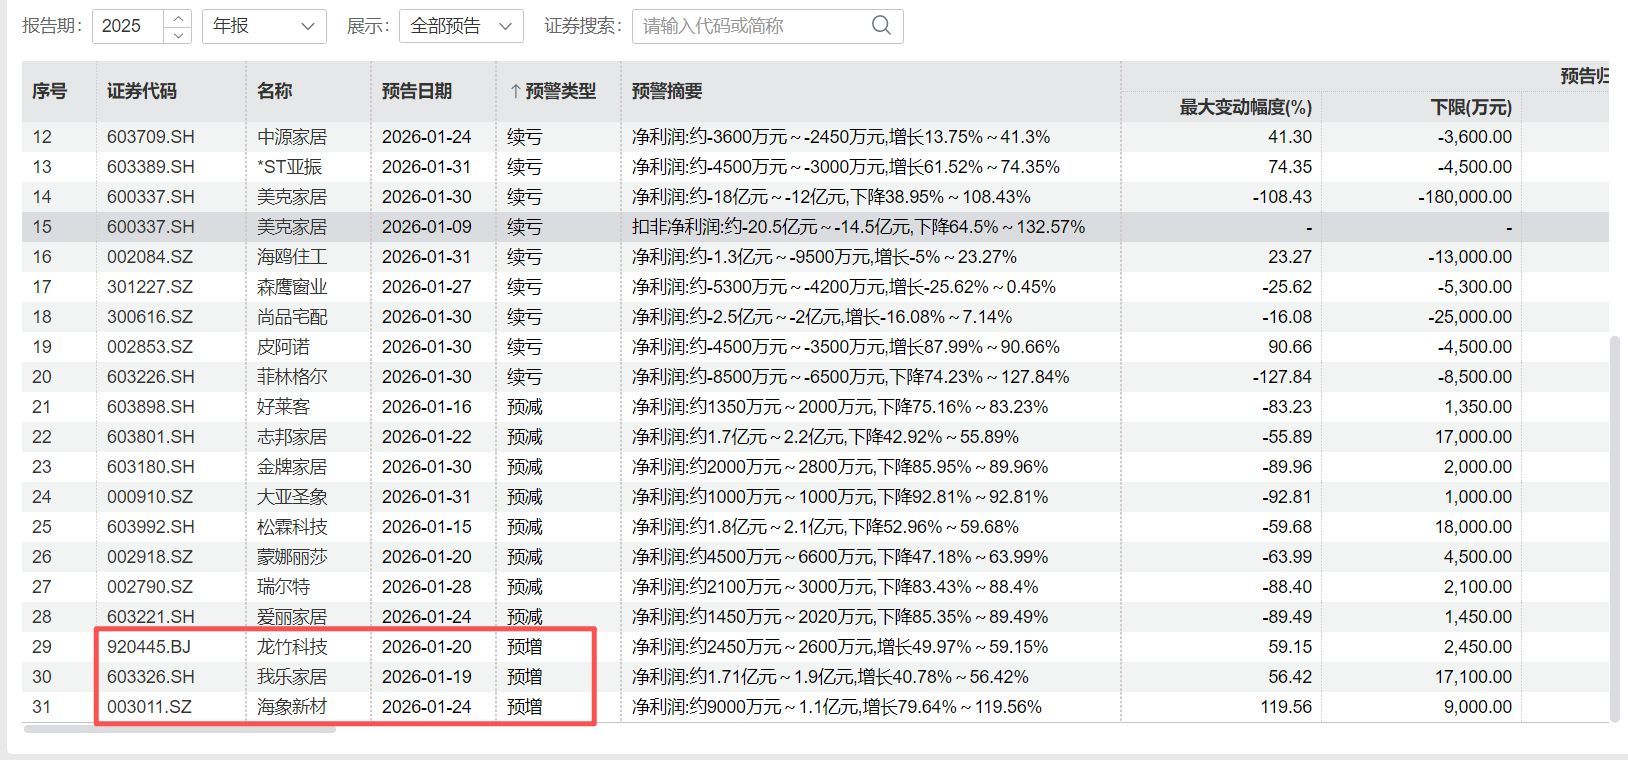Sort by 最大变动幅度(%) column header
The height and width of the screenshot is (760, 1628).
pyautogui.click(x=1245, y=107)
